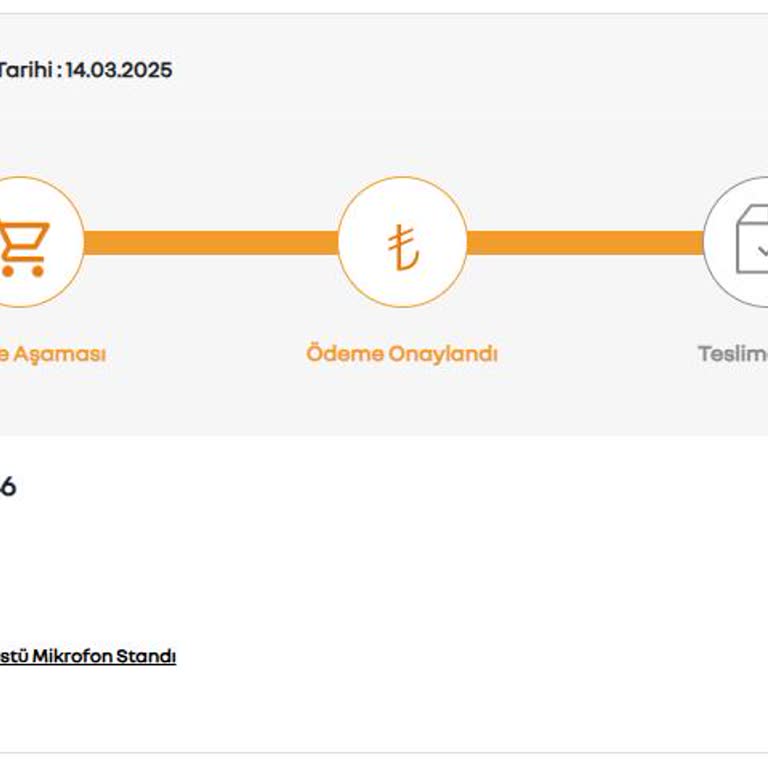Click blank white area right of the product link
Viewport: 768px width, 768px height.
(450, 657)
